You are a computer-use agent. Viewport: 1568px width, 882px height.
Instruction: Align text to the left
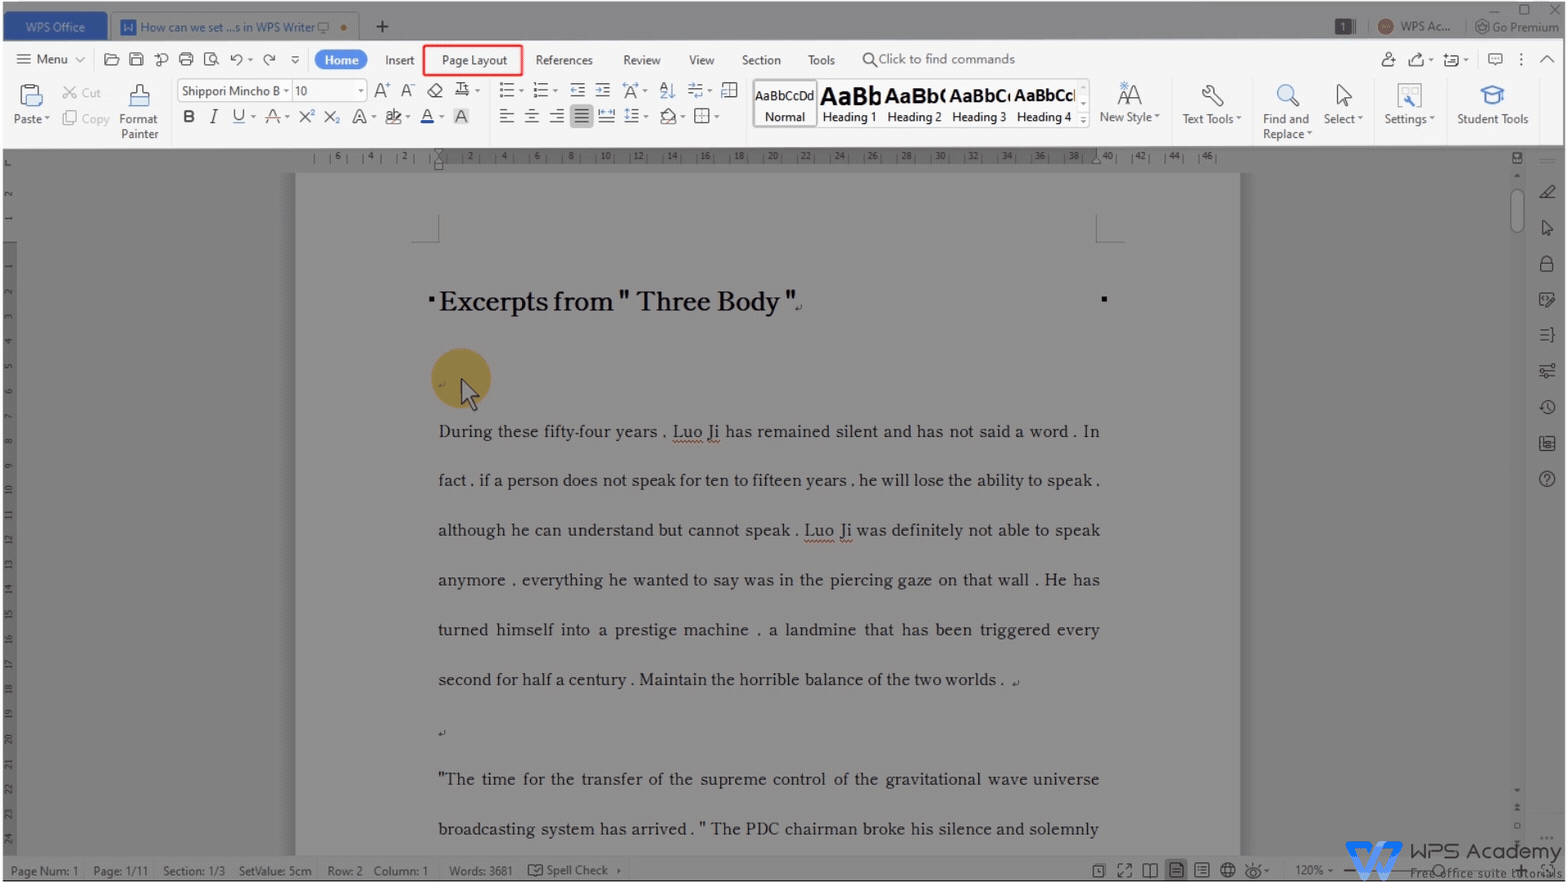[x=507, y=117]
